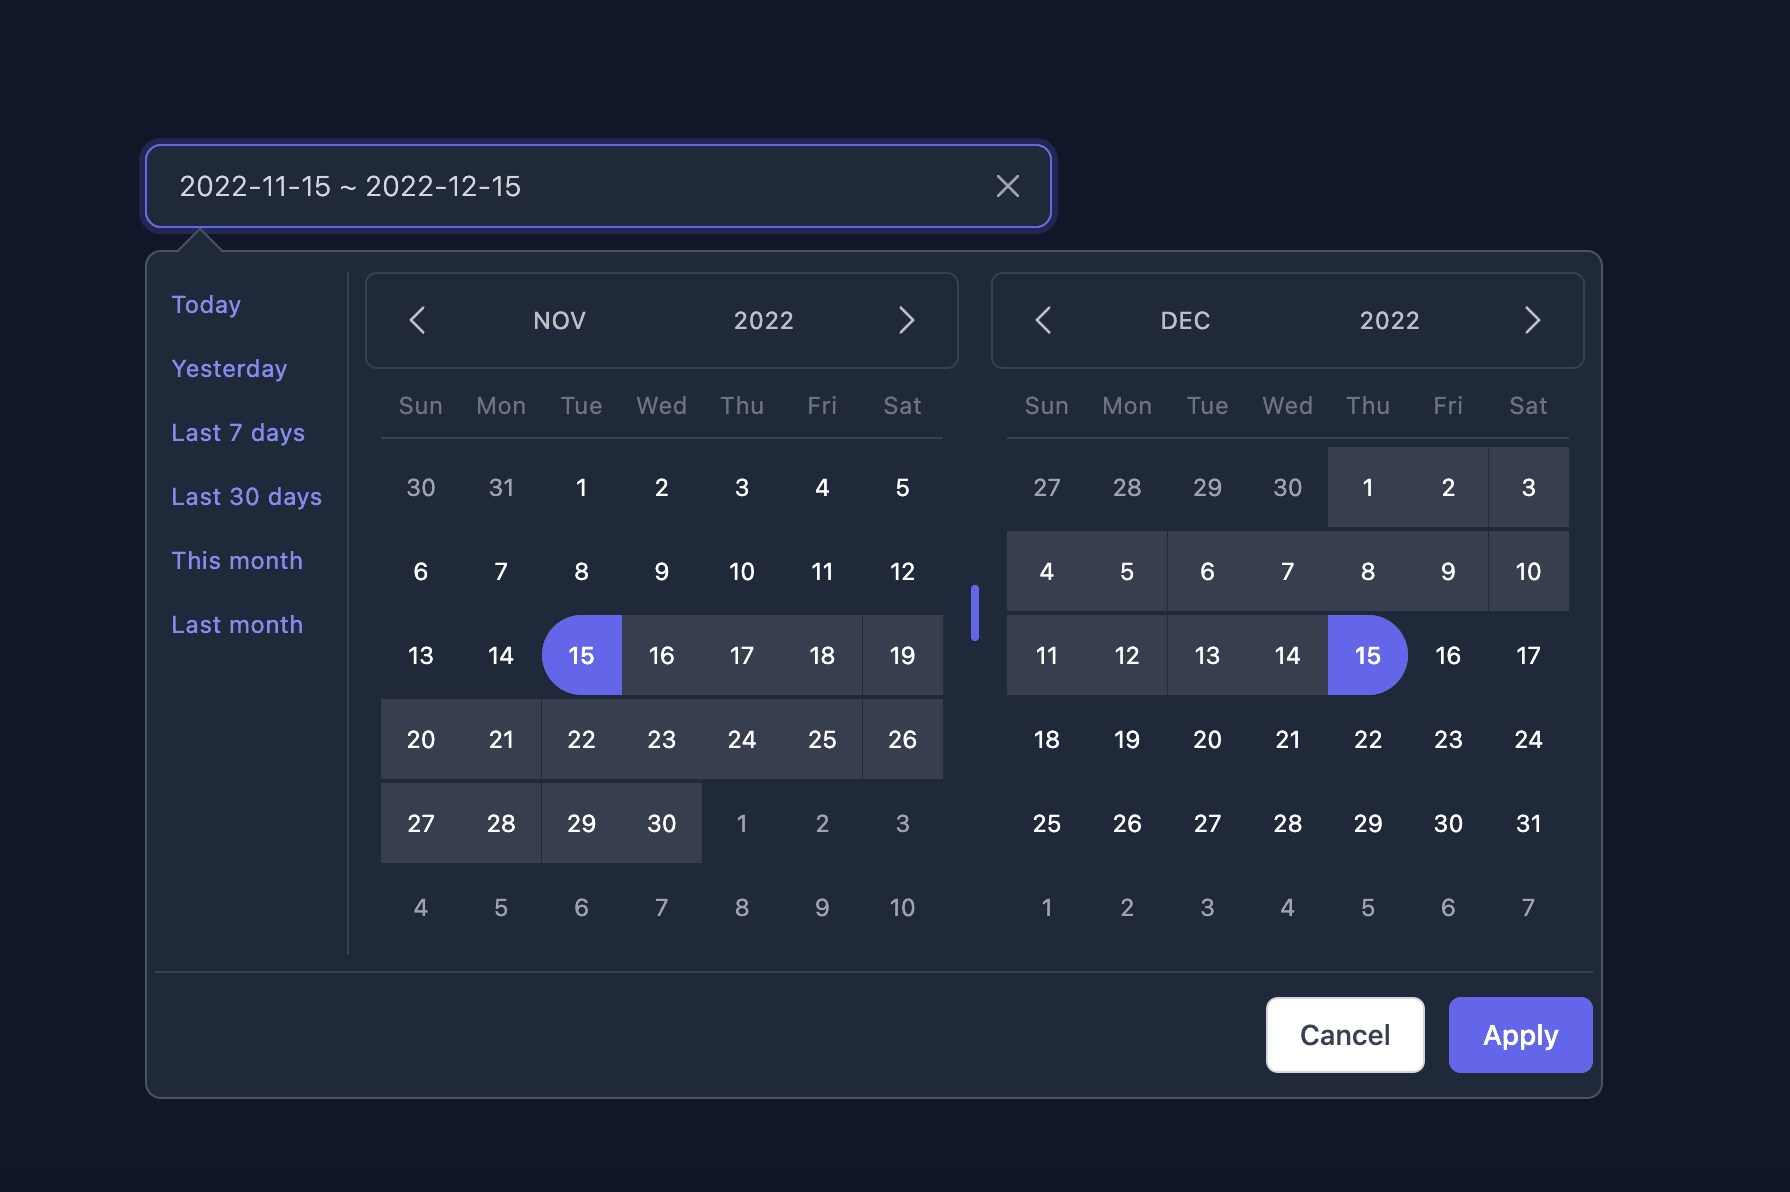This screenshot has height=1192, width=1790.
Task: Select December 15 end date
Action: pyautogui.click(x=1367, y=655)
